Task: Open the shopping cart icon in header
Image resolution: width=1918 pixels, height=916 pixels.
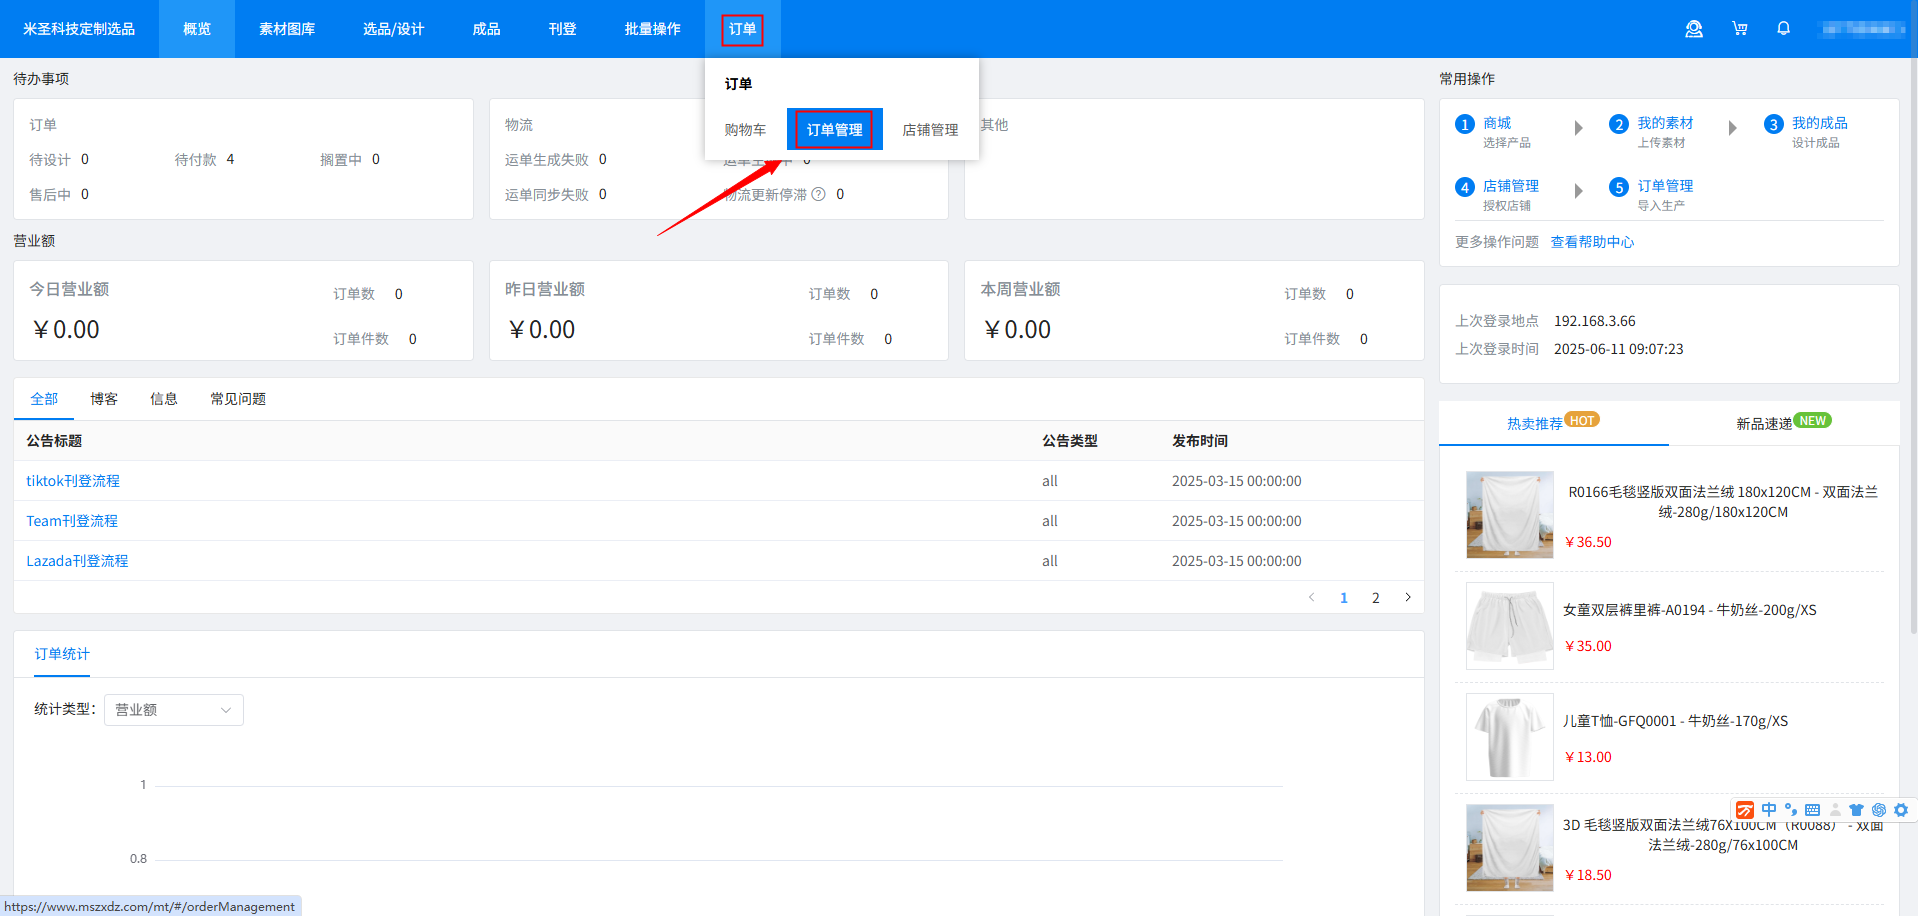Action: tap(1739, 29)
